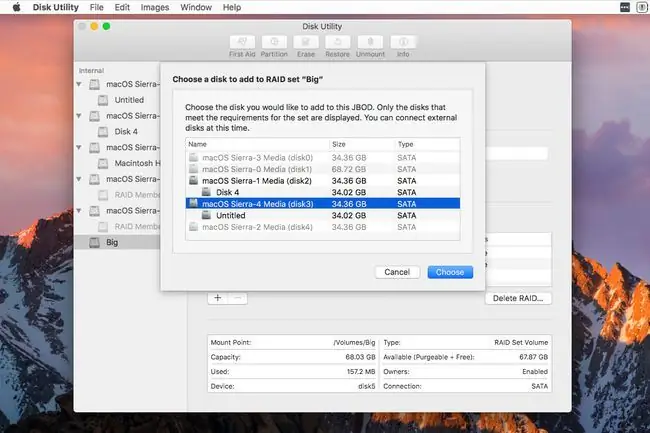Click the Restore toolbar icon
This screenshot has width=650, height=433.
337,42
